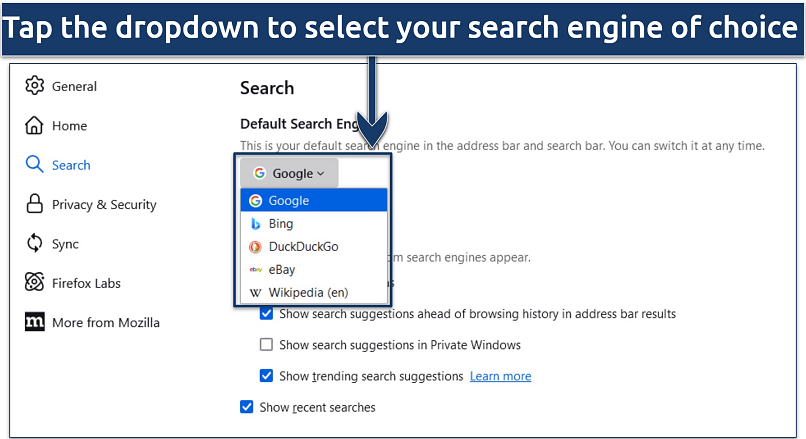Screen dimensions: 806x439
Task: Click the Sync arrows icon
Action: (x=35, y=244)
